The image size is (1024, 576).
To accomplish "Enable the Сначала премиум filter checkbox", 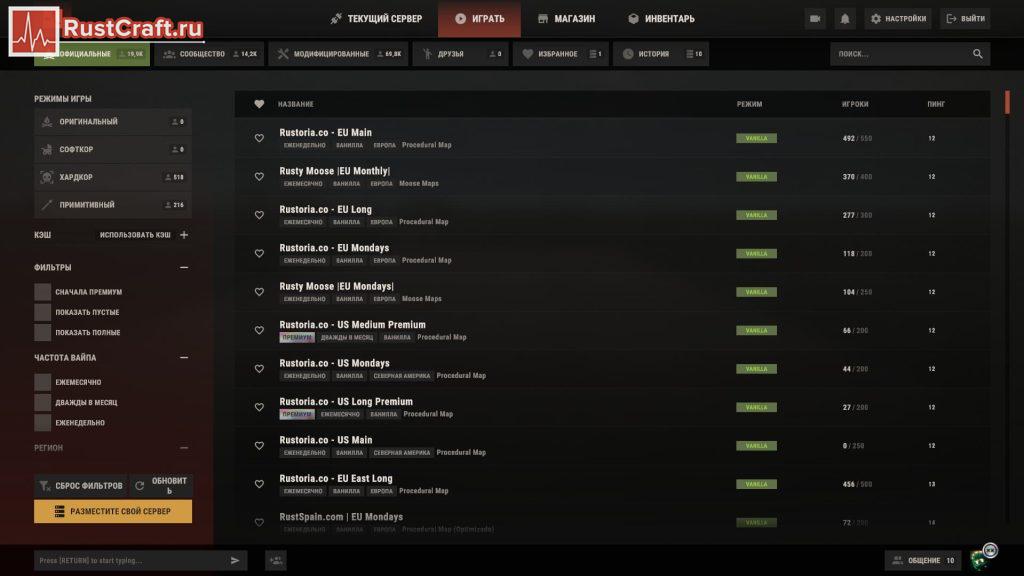I will coord(42,292).
